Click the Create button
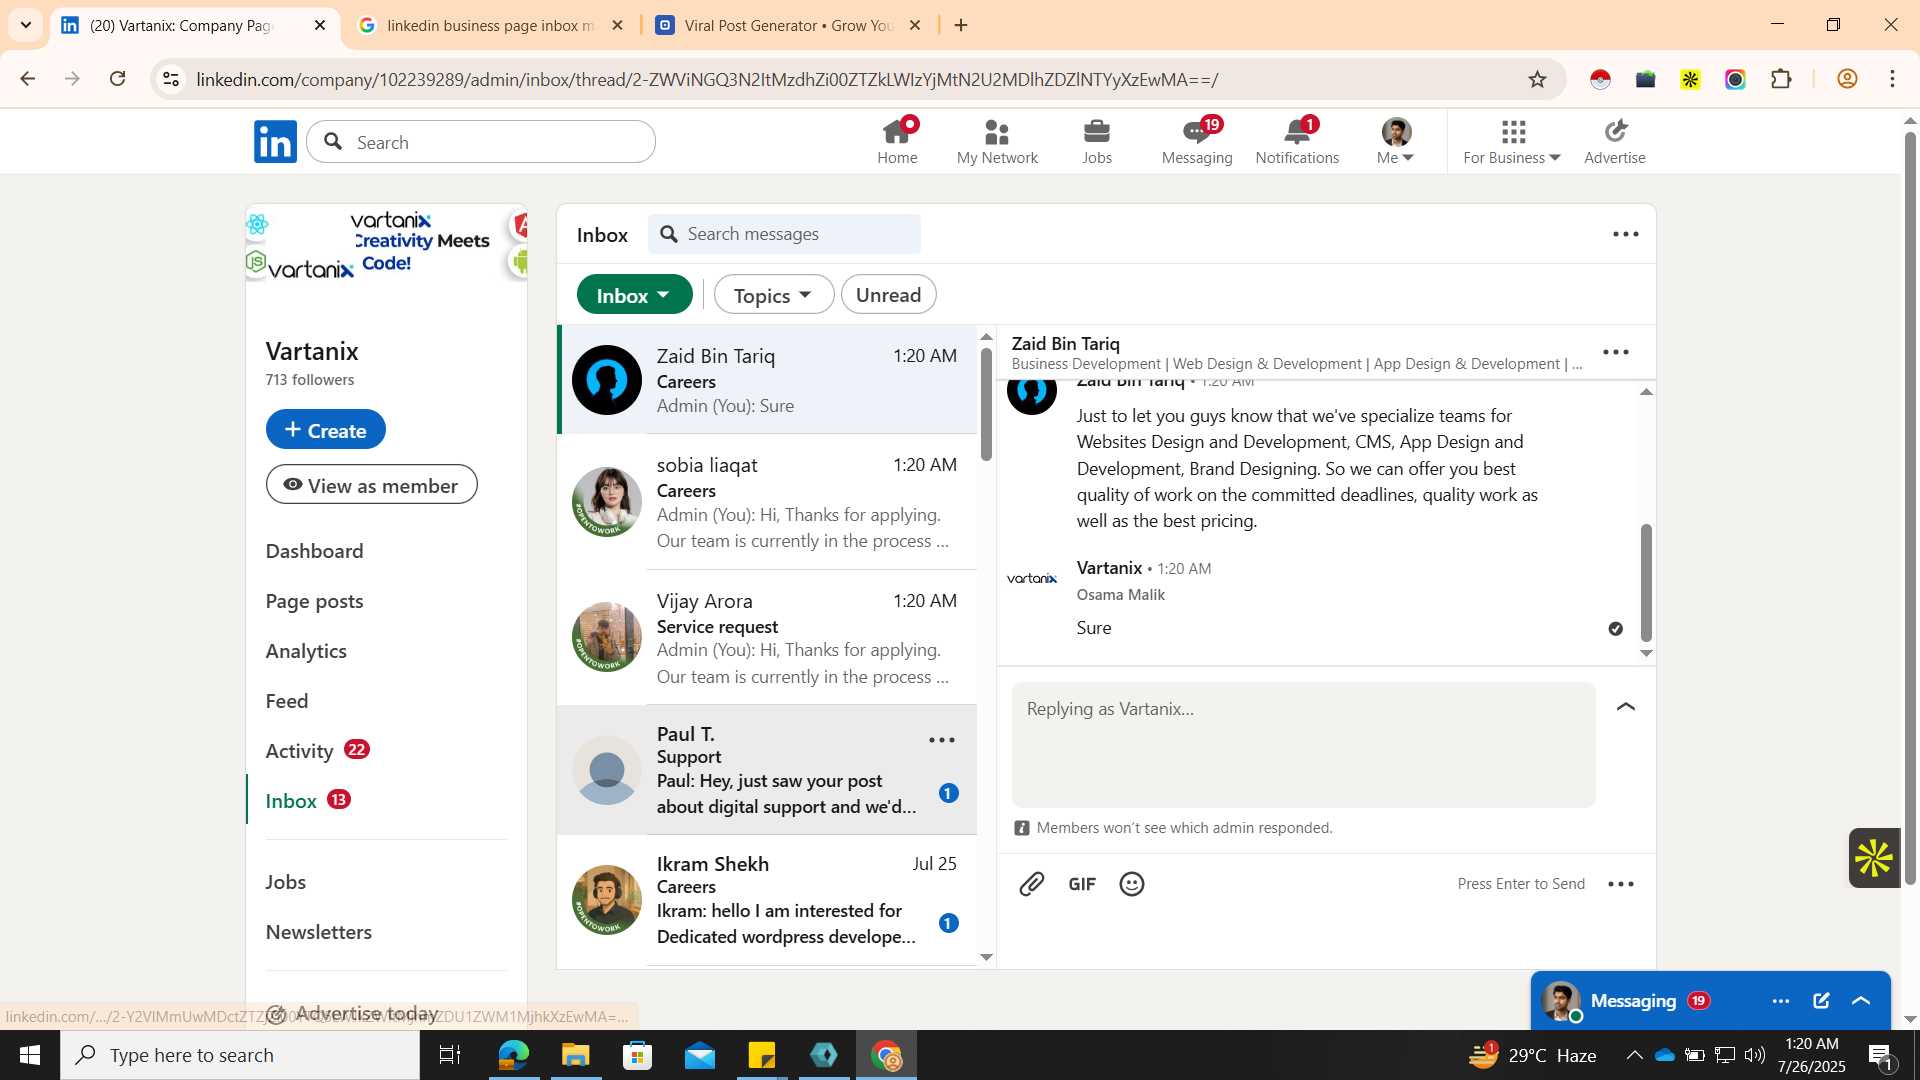This screenshot has width=1920, height=1080. click(325, 429)
